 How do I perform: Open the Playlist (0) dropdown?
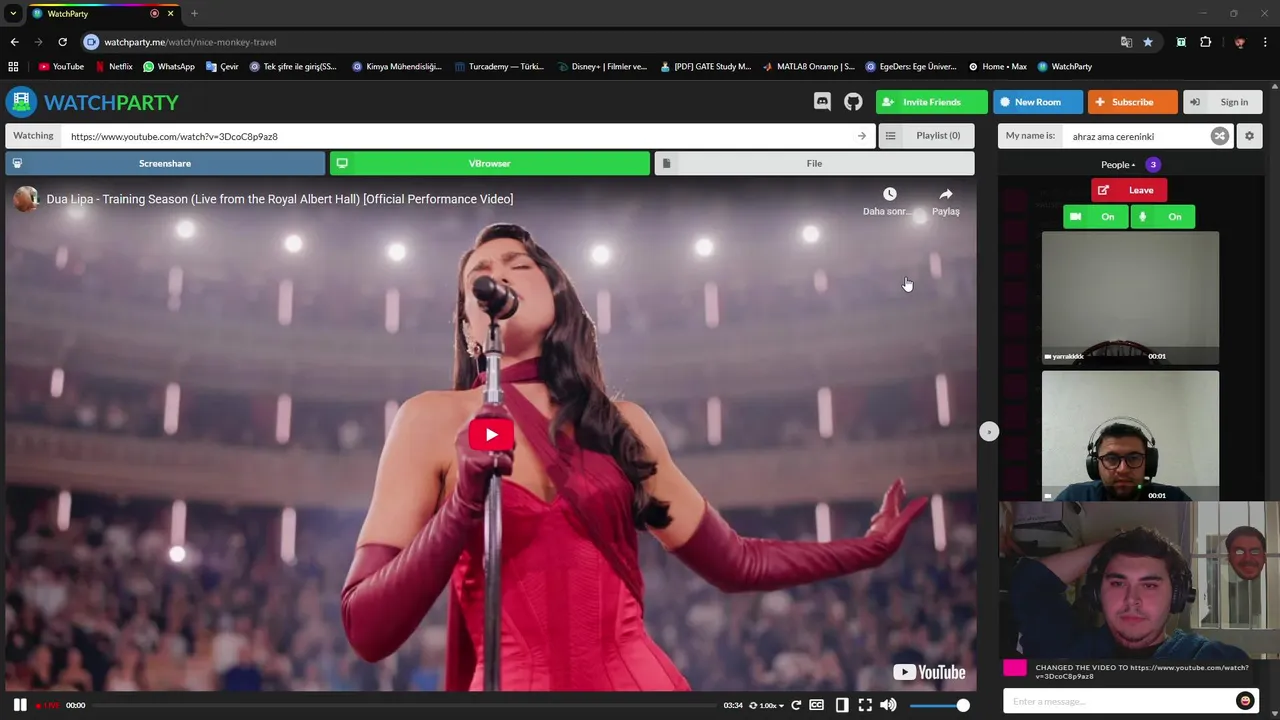(926, 136)
